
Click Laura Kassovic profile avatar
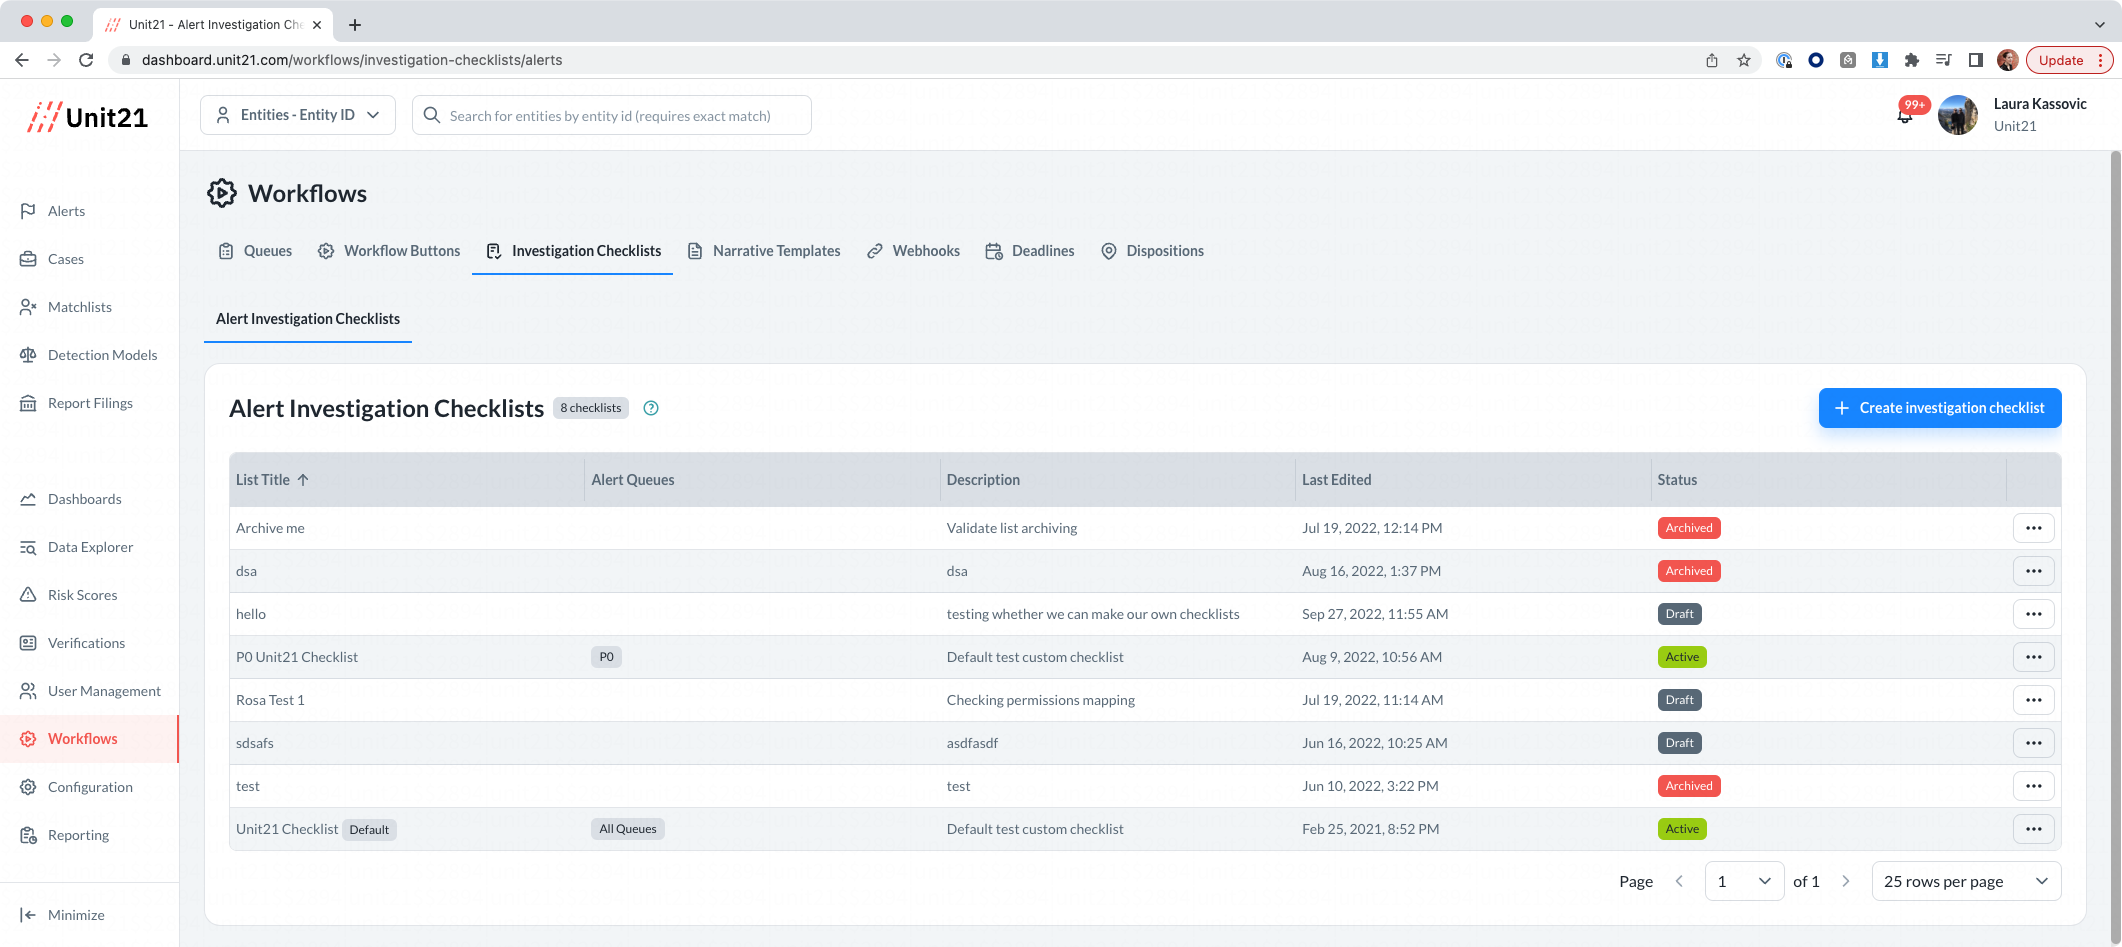click(1957, 115)
